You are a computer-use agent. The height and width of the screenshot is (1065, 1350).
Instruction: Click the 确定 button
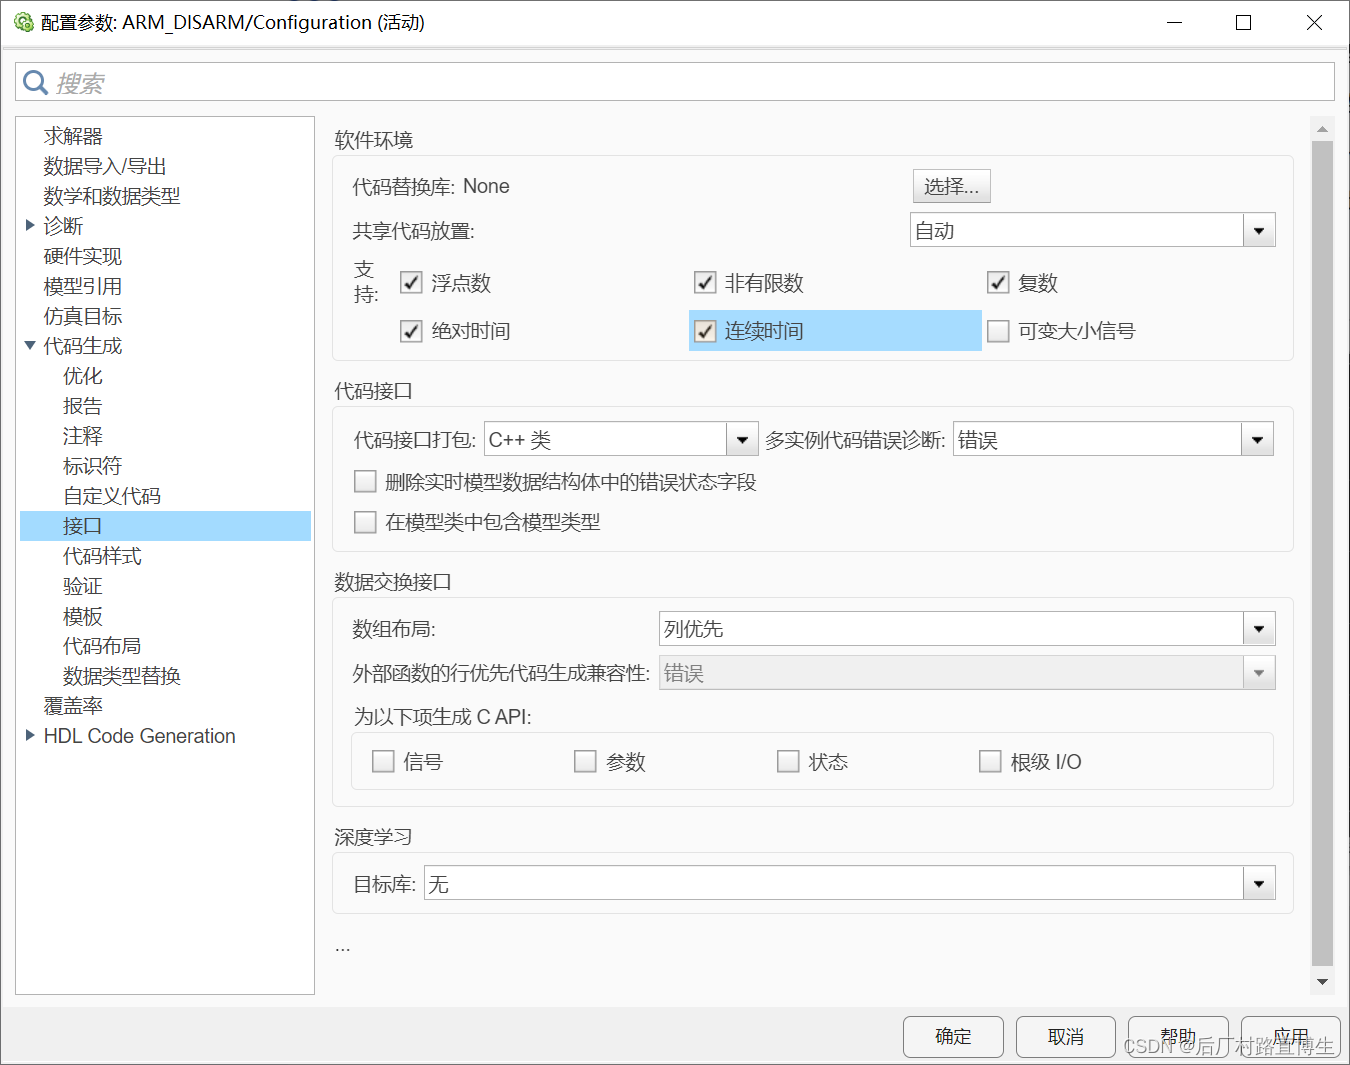[x=953, y=1037]
